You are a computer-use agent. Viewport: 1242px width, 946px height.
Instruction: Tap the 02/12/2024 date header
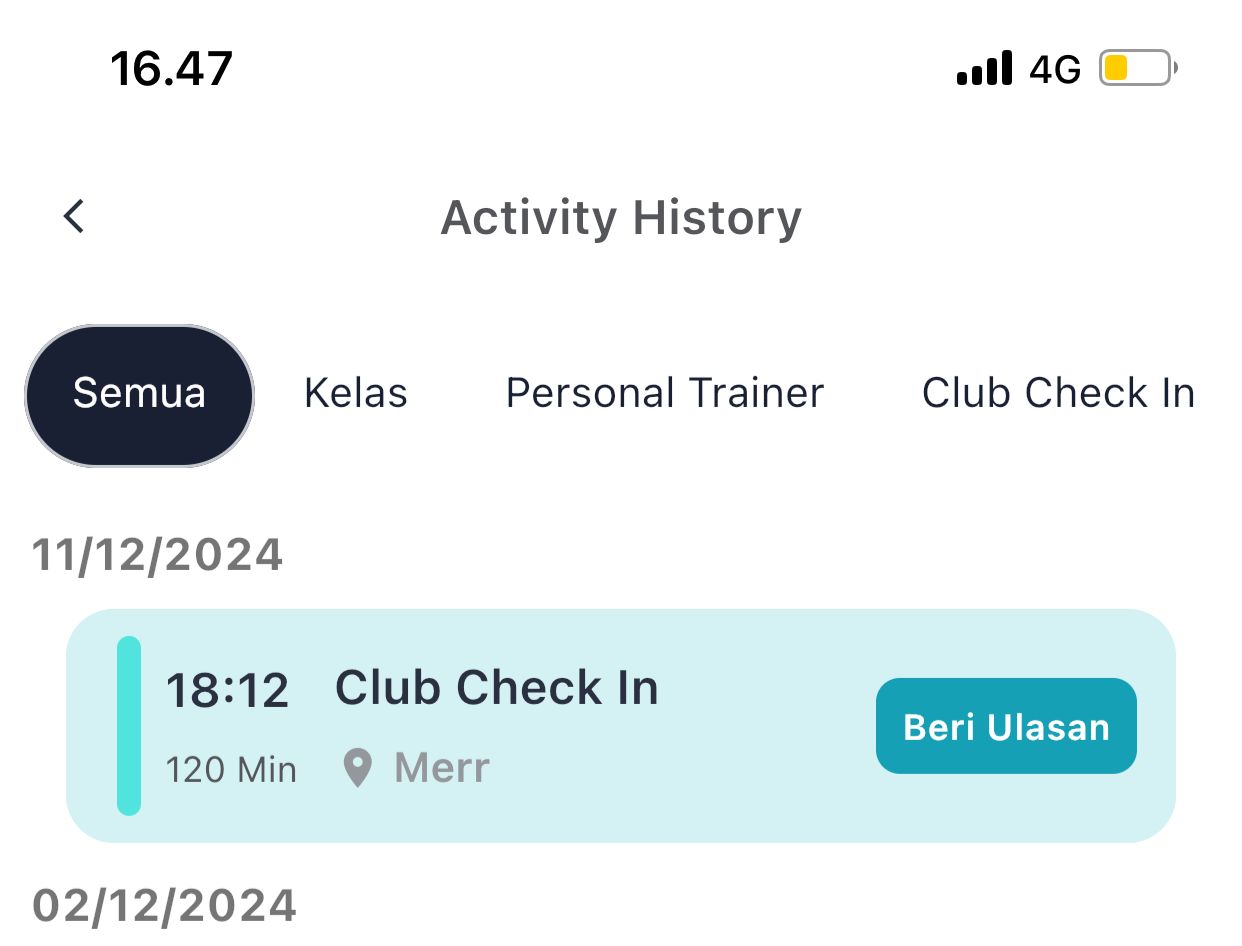tap(165, 906)
